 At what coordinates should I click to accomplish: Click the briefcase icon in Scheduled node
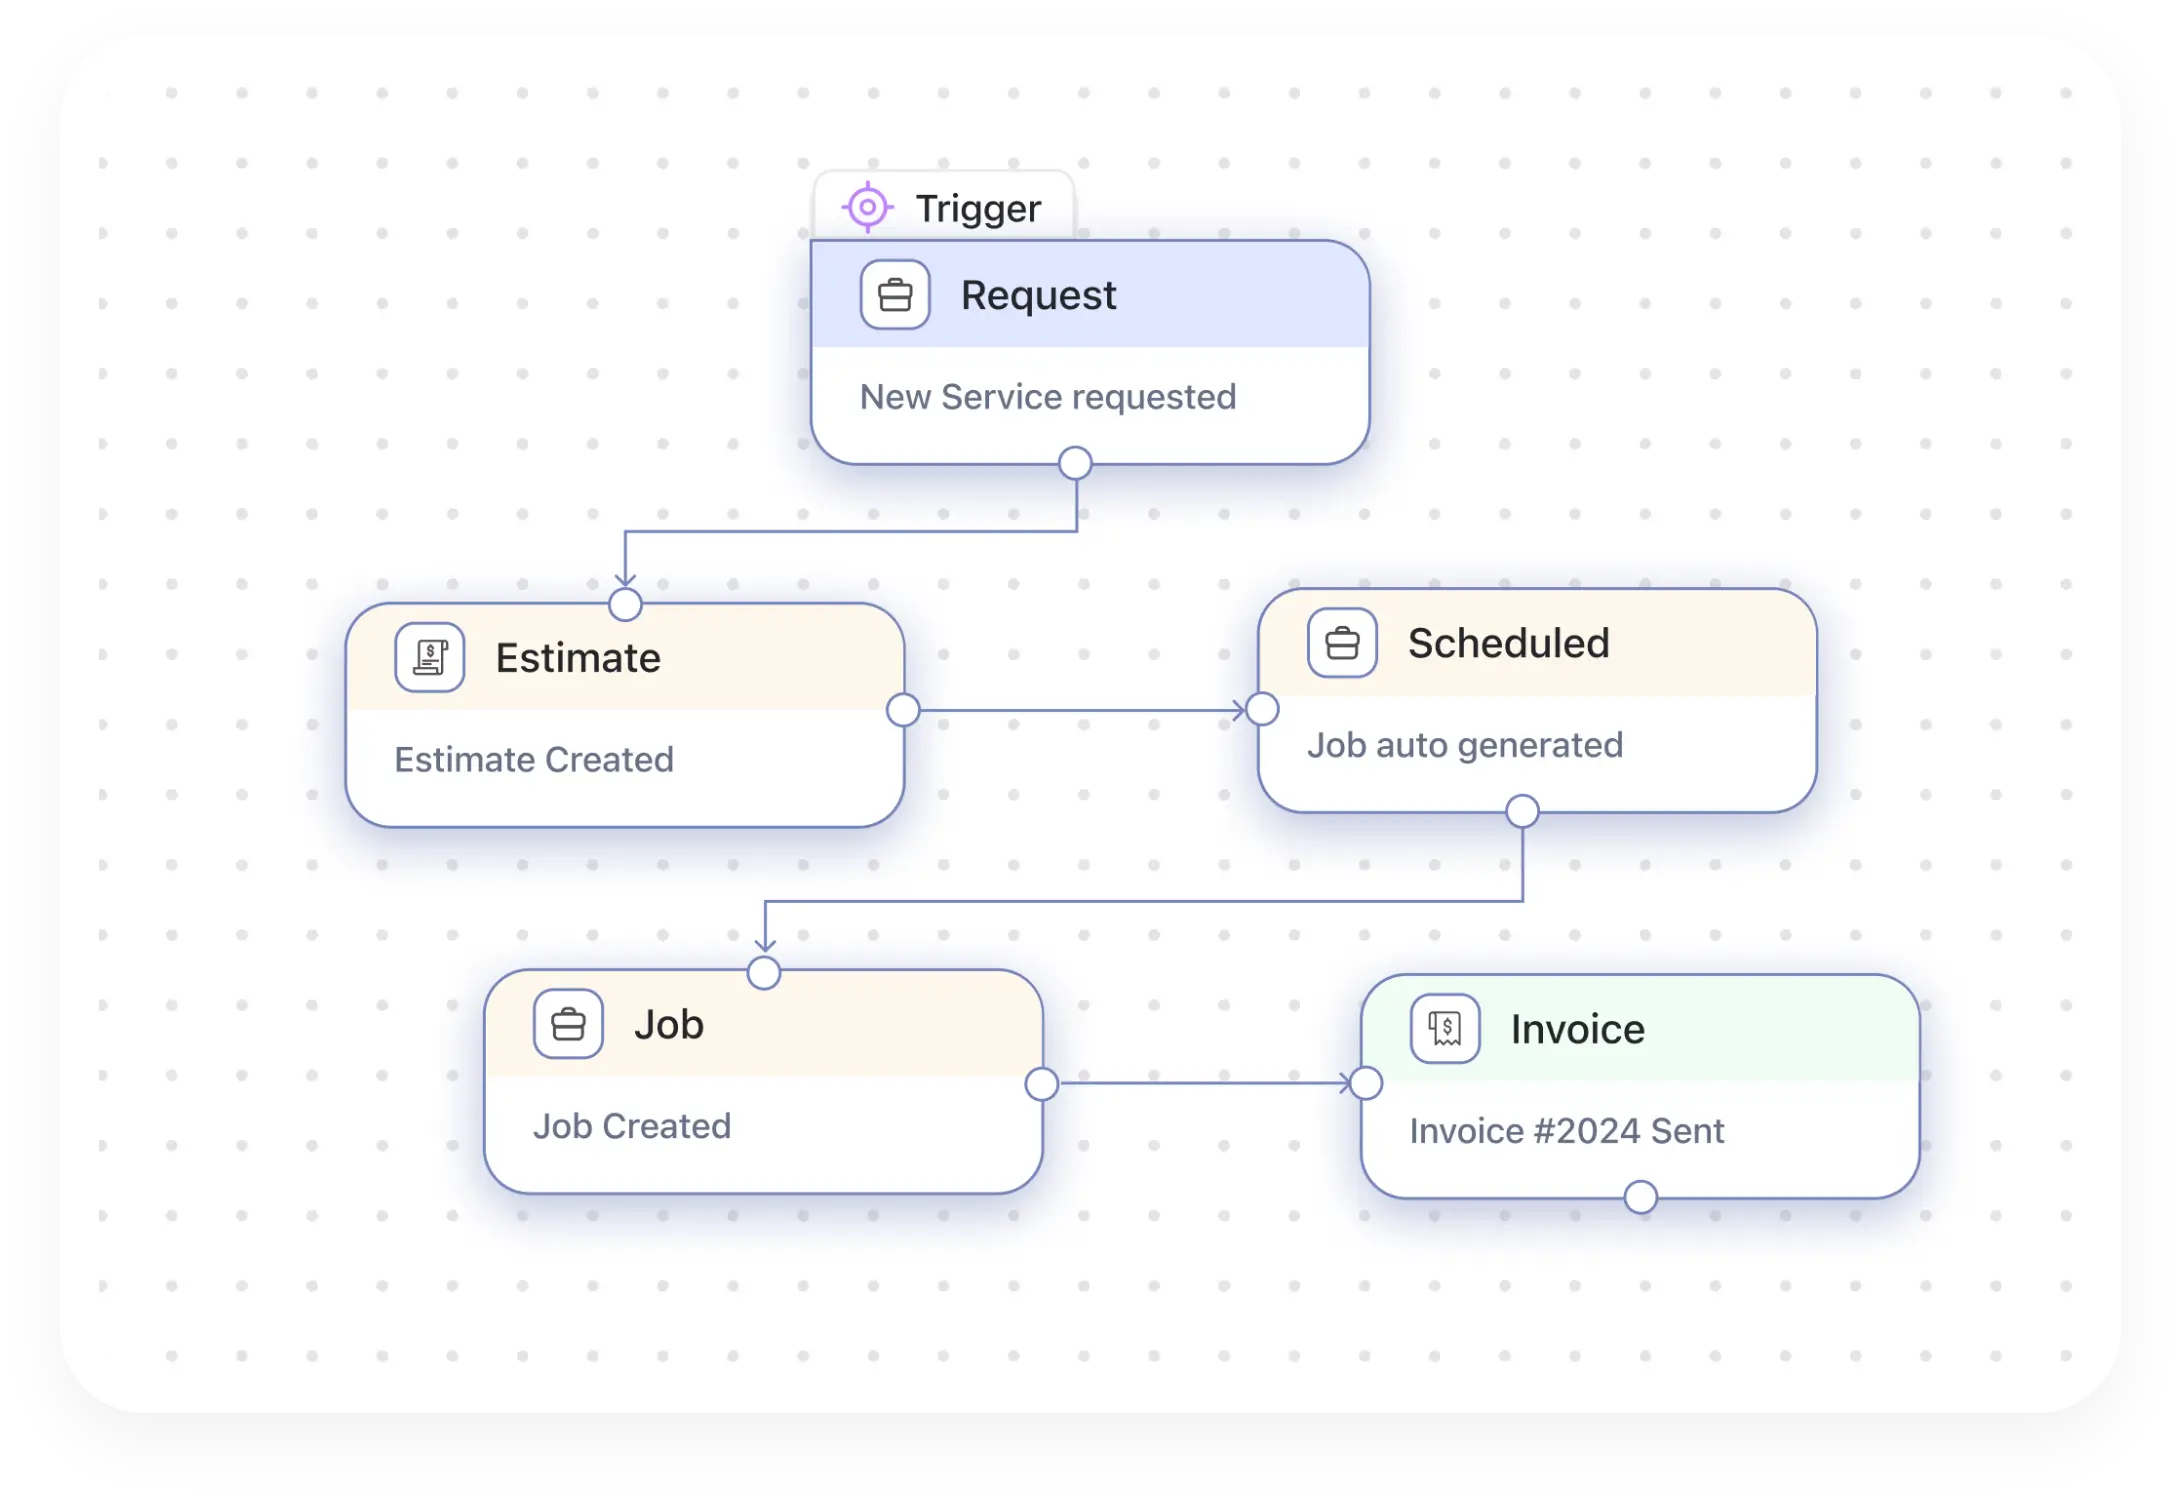(x=1342, y=643)
